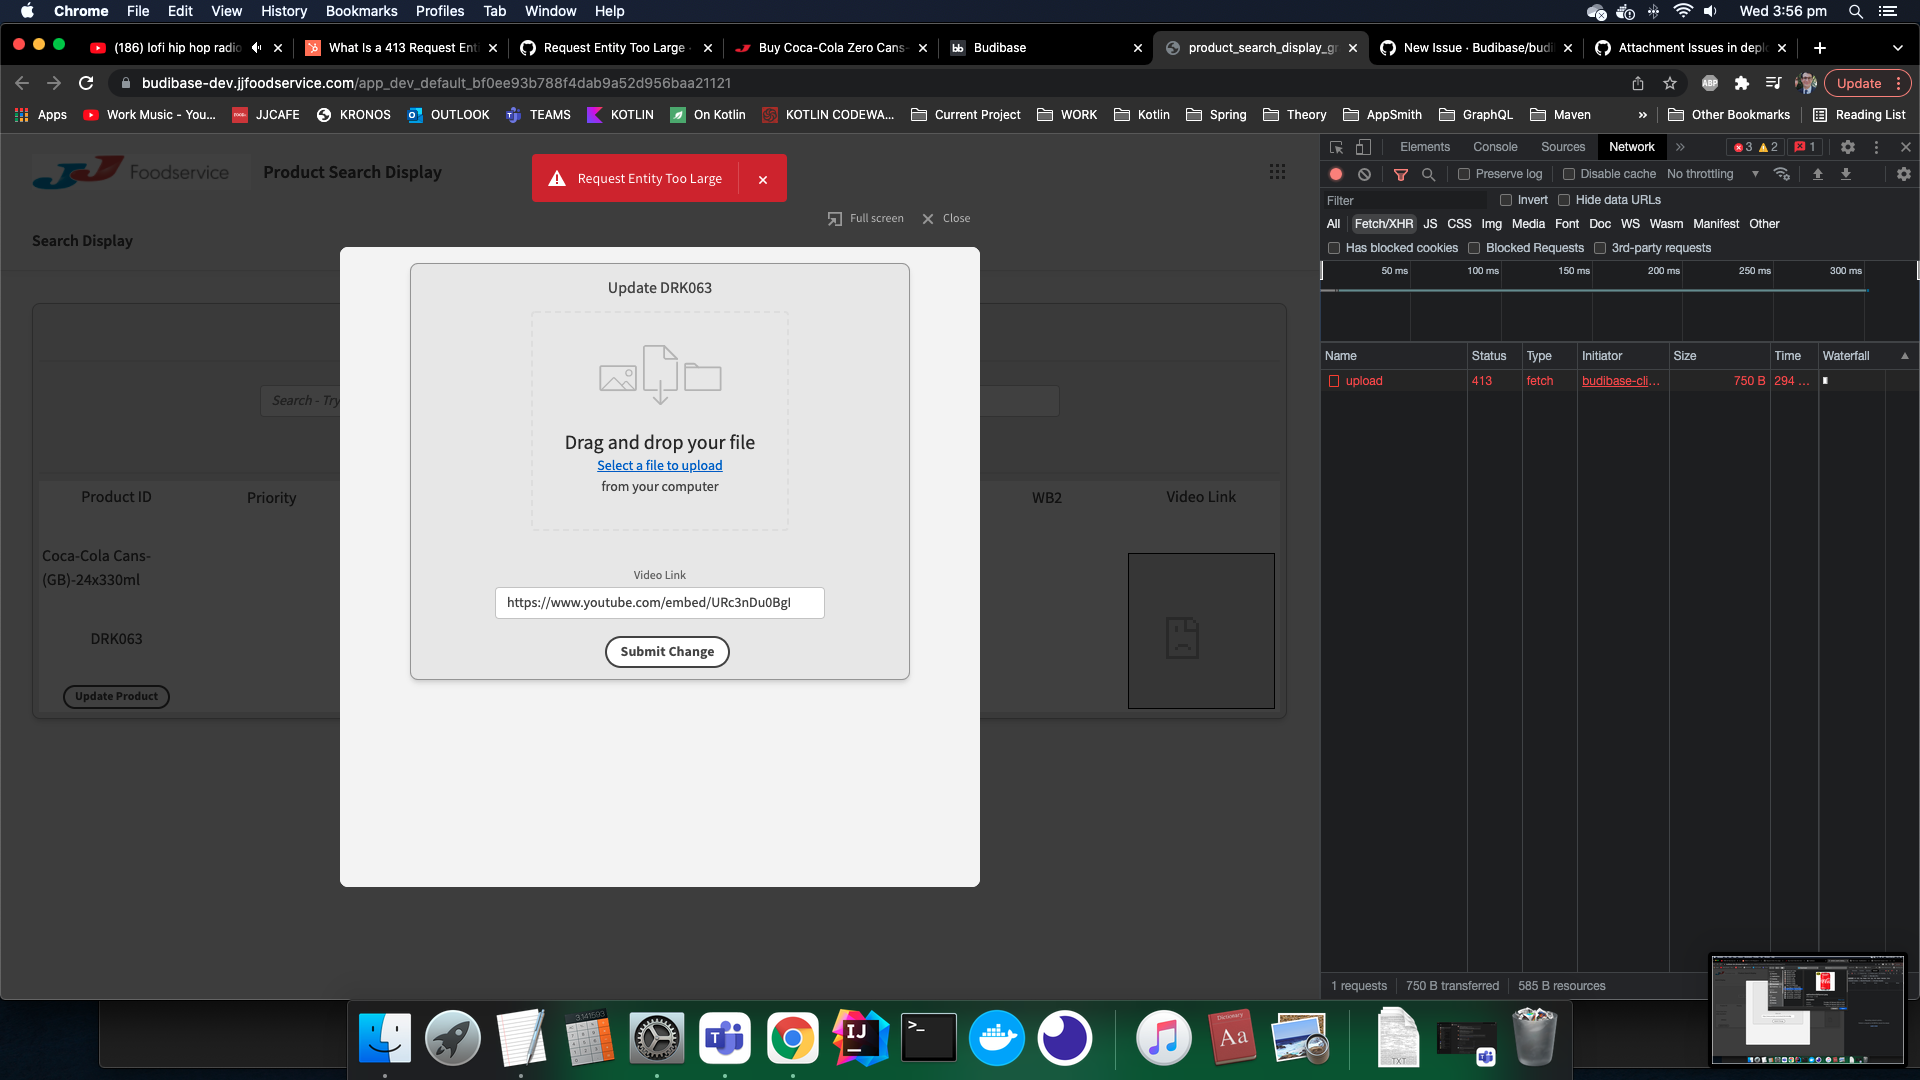Screen dimensions: 1920x1080
Task: Click the share page icon in the address bar
Action: 1638,83
